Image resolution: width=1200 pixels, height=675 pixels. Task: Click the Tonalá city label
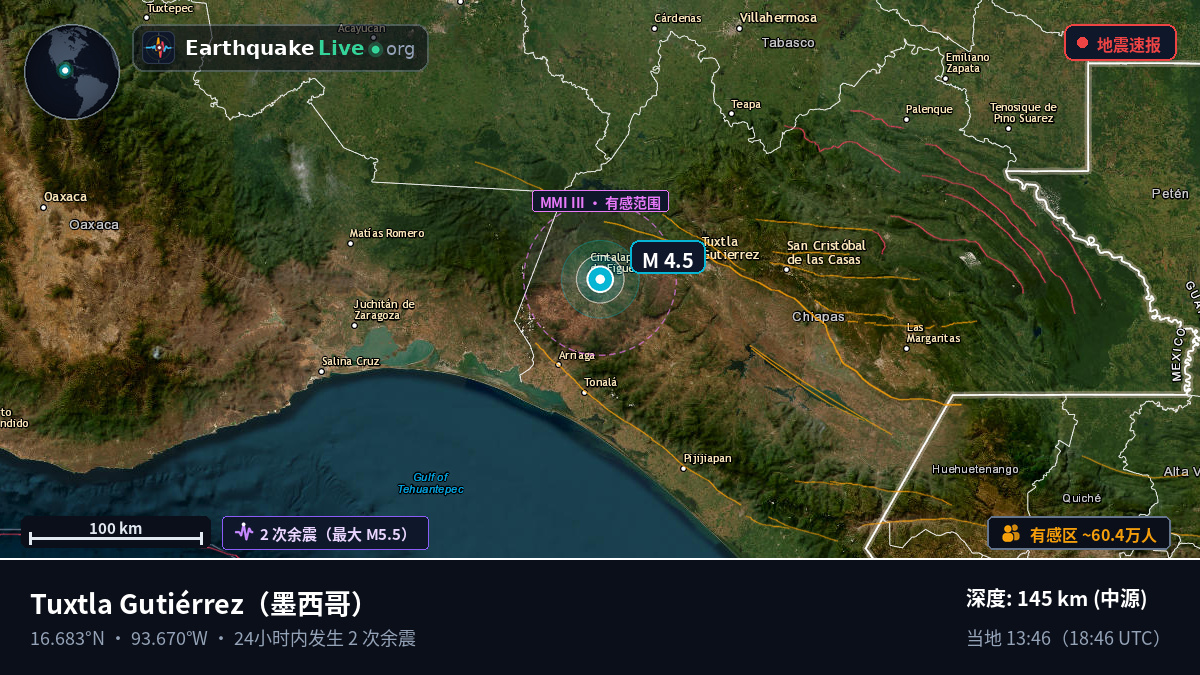pos(601,382)
